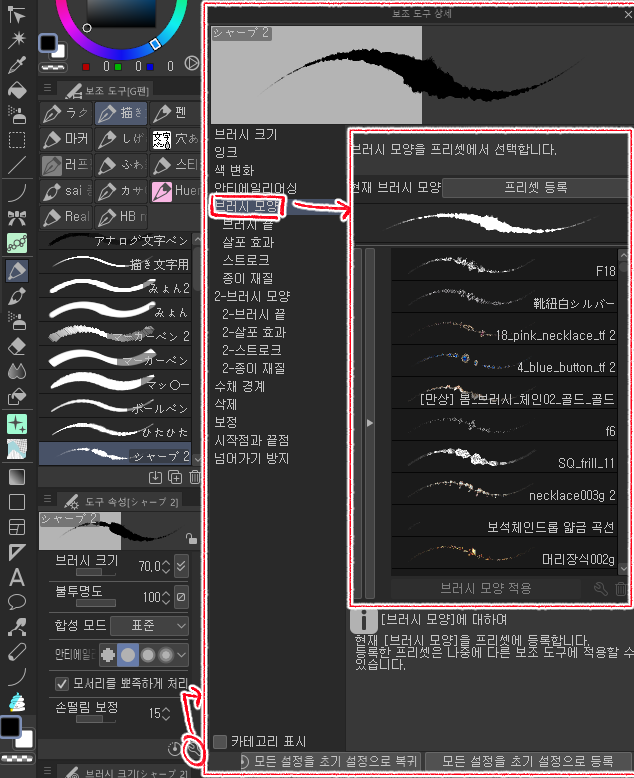Reset tool property with the circular reset icon
This screenshot has width=634, height=778.
[174, 749]
